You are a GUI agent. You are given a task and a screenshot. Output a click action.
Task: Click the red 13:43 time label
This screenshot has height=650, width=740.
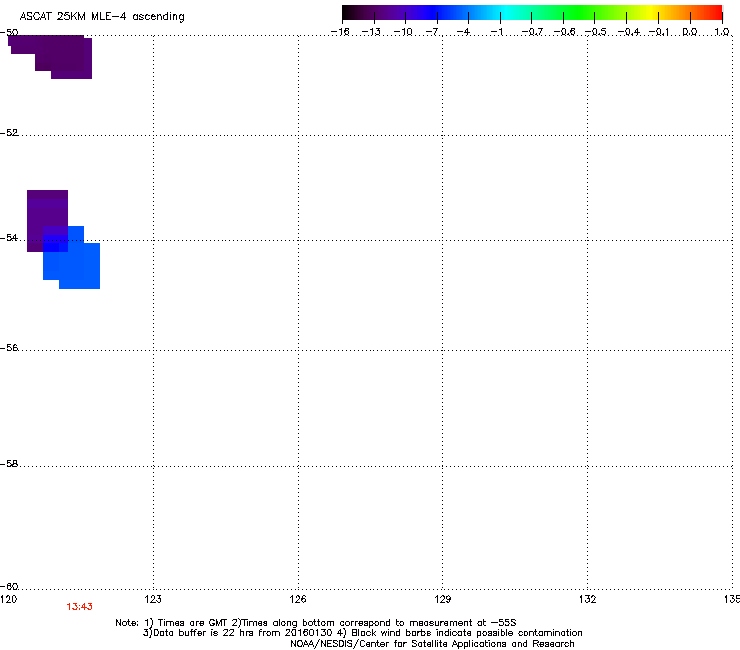click(79, 607)
